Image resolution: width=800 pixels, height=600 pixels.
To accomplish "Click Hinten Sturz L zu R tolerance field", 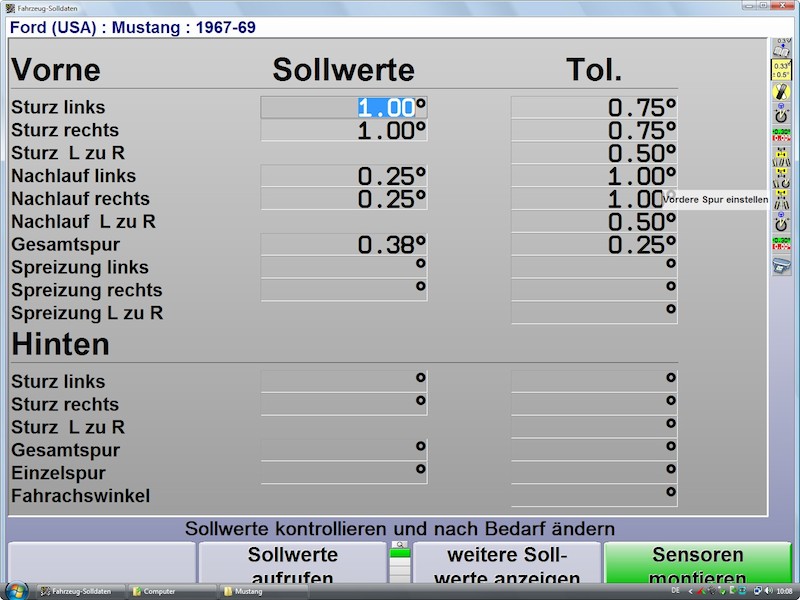I will [x=594, y=427].
